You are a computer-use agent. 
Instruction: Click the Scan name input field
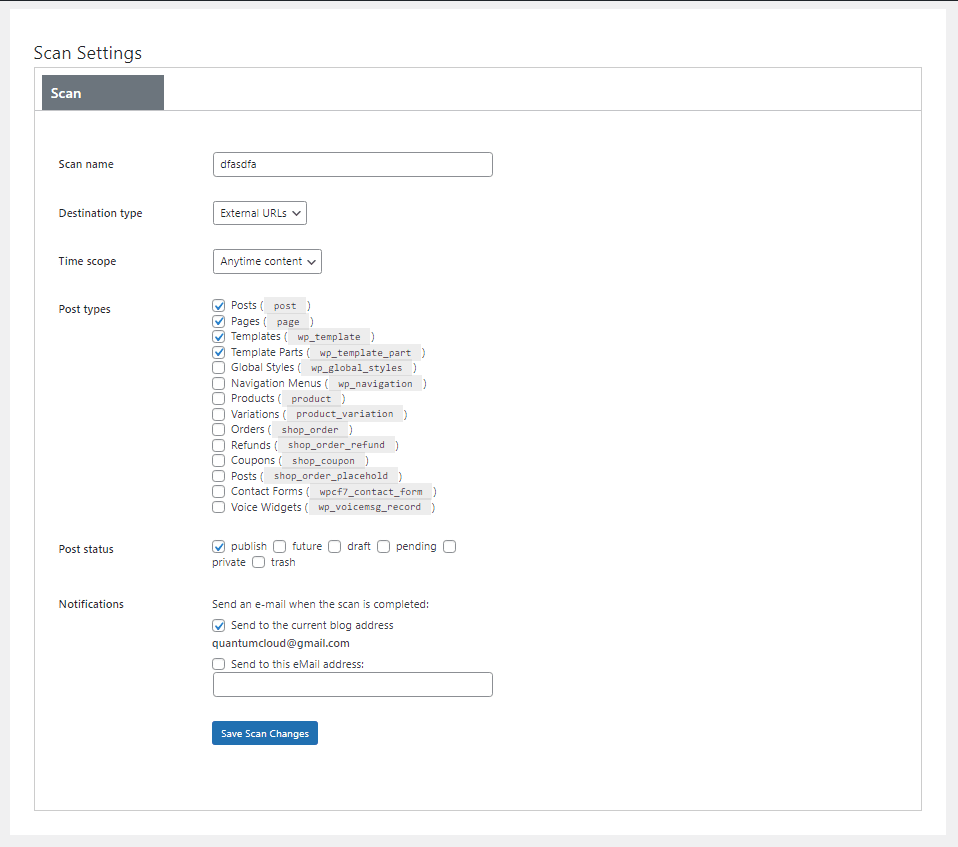tap(353, 164)
